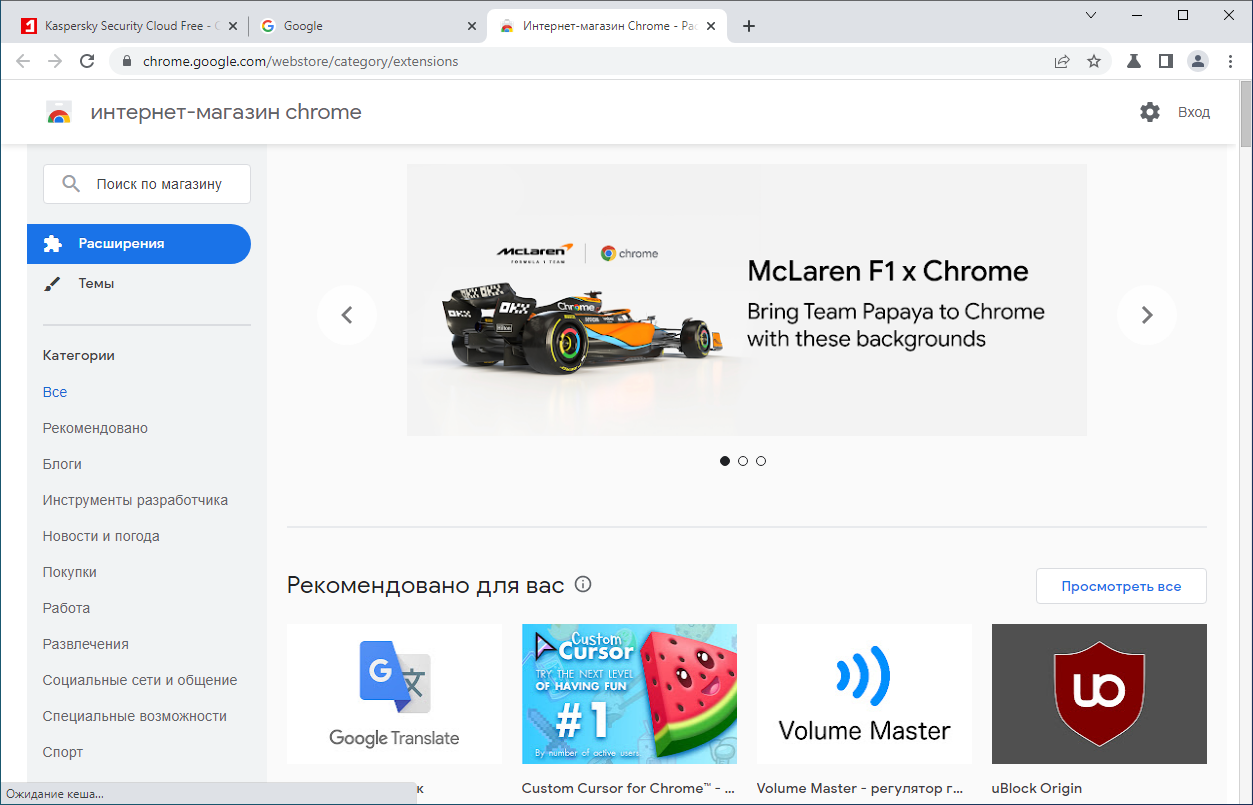Open the Работа category
Viewport: 1253px width, 805px height.
click(x=66, y=608)
